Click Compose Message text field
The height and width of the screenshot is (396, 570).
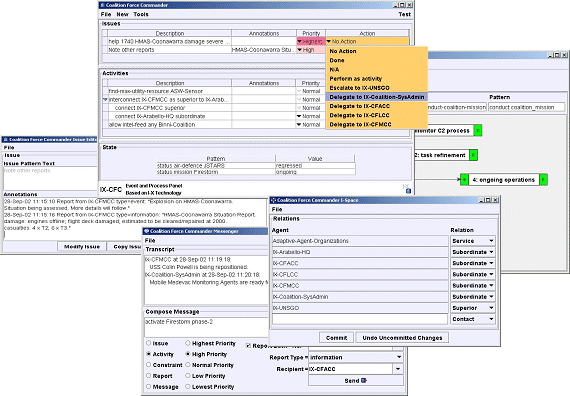pos(206,327)
